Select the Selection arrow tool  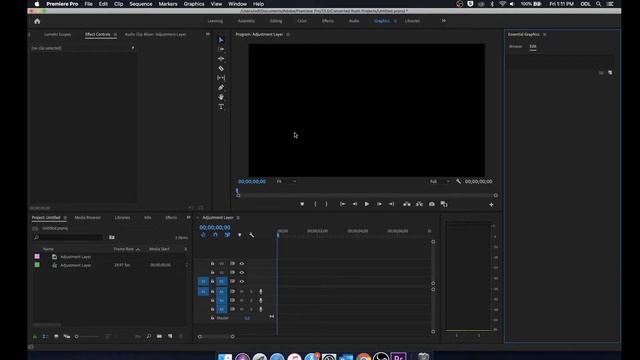click(221, 40)
